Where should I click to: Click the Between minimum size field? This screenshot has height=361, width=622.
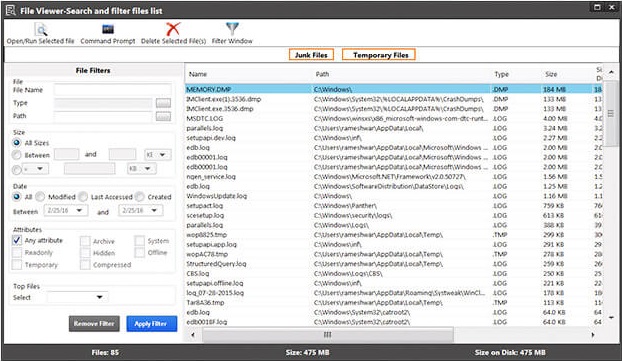(x=66, y=154)
